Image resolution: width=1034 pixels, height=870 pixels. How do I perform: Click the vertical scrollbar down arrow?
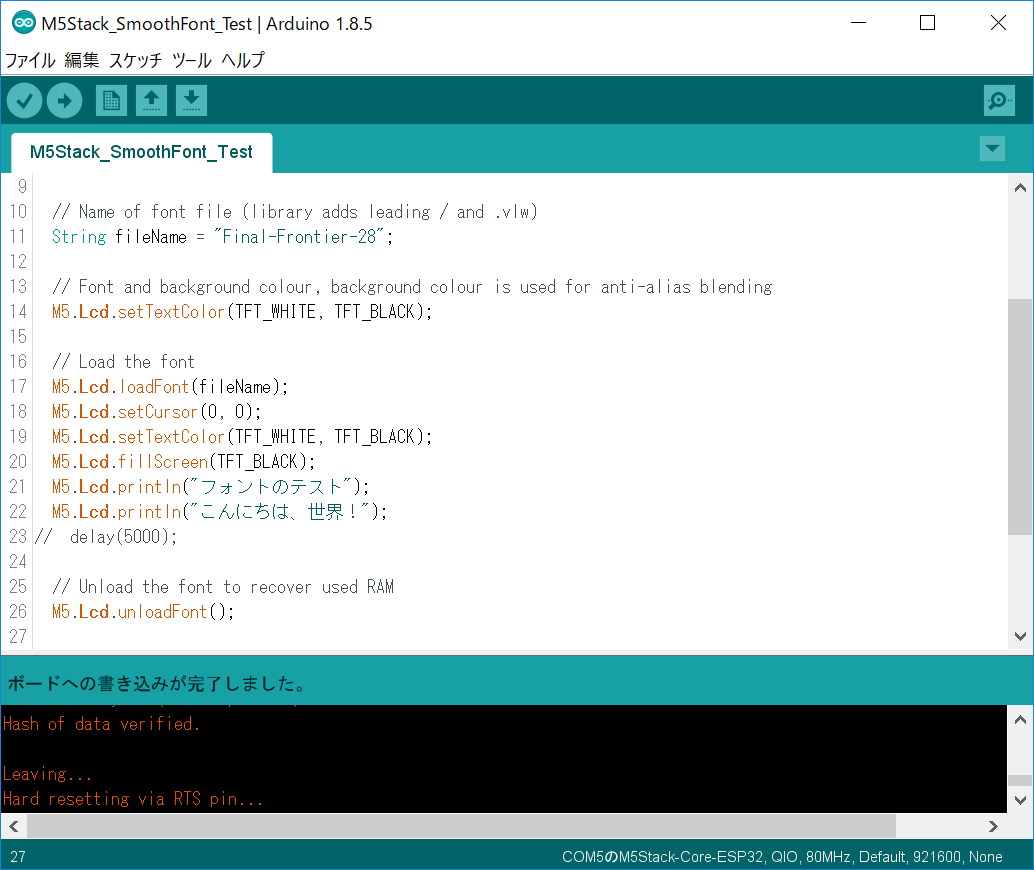1020,635
